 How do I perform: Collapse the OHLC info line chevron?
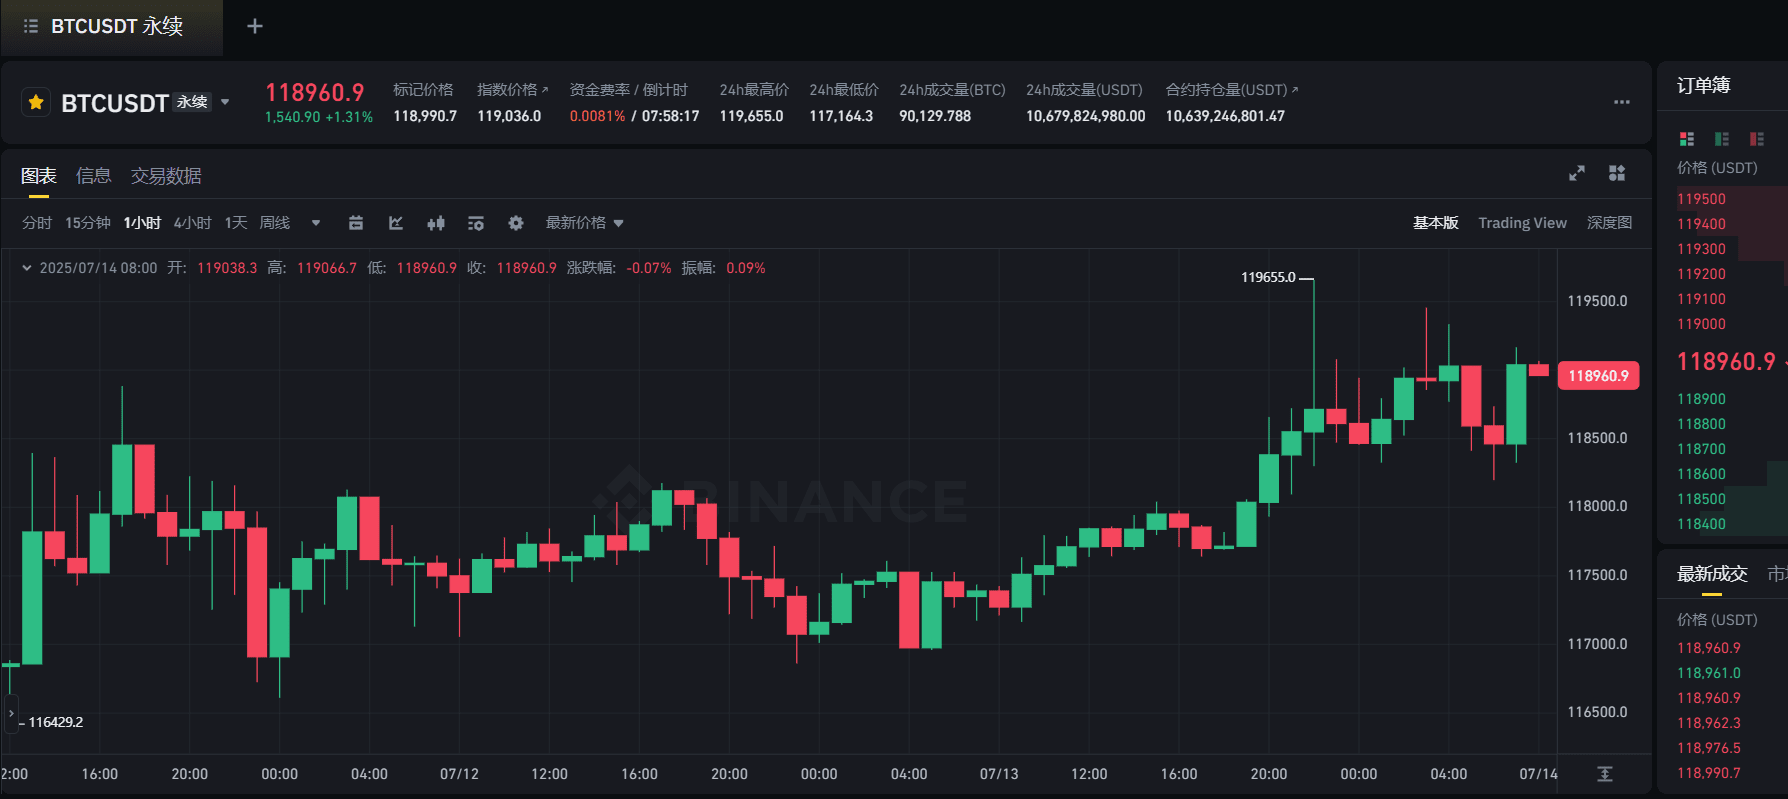[x=27, y=268]
